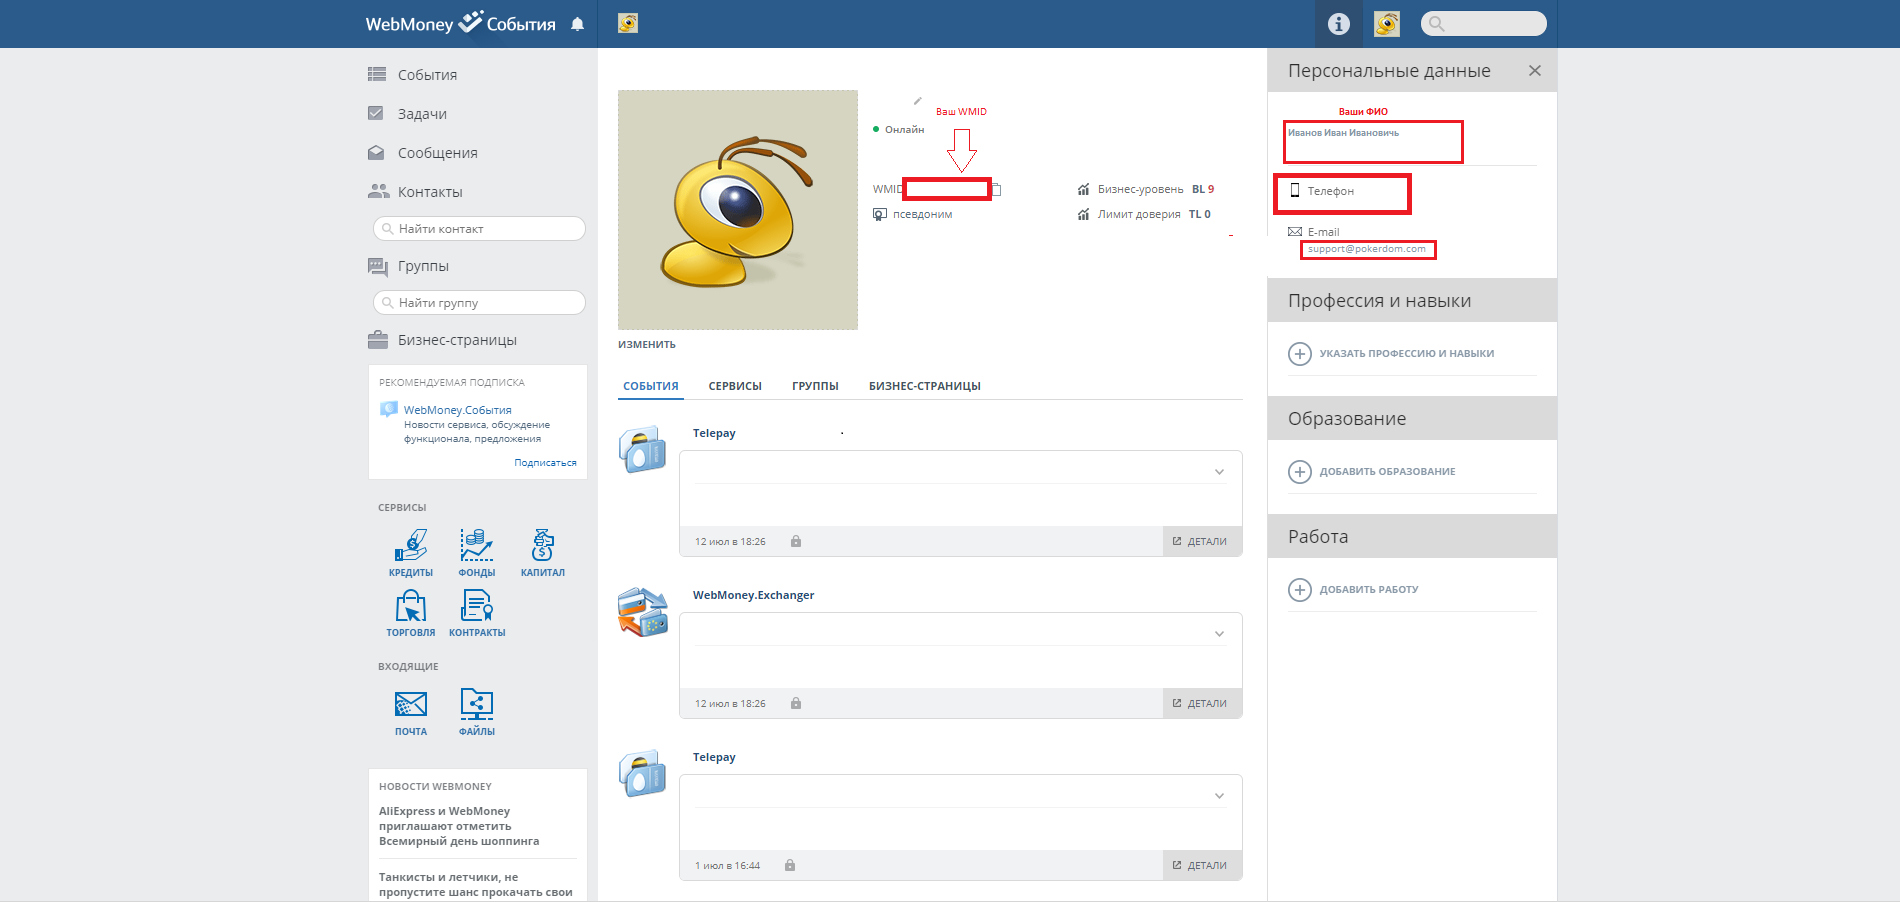Click the ant avatar icon beside the search field
1900x902 pixels.
coord(1386,24)
